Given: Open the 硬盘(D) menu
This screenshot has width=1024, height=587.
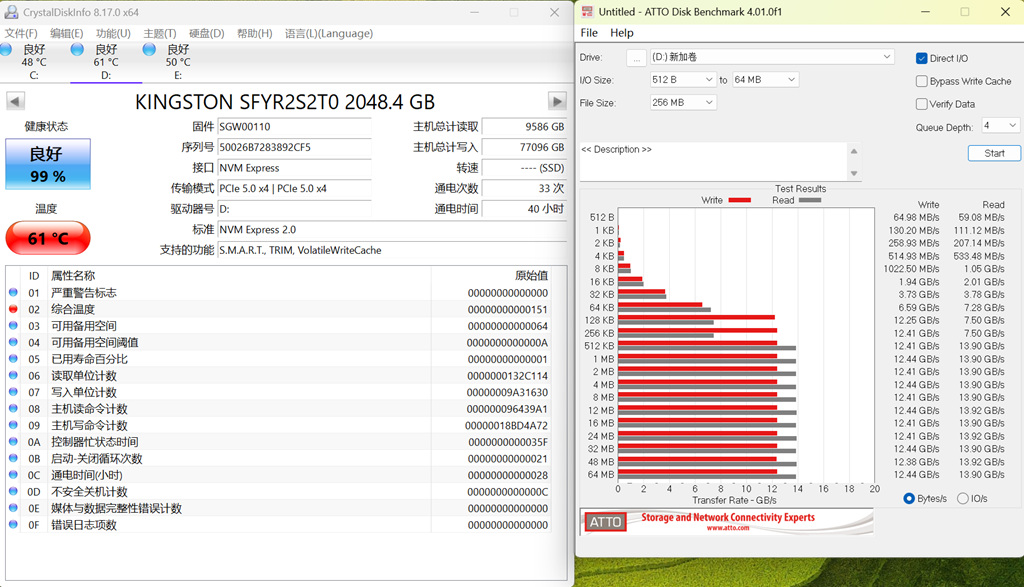Looking at the screenshot, I should click(x=206, y=33).
